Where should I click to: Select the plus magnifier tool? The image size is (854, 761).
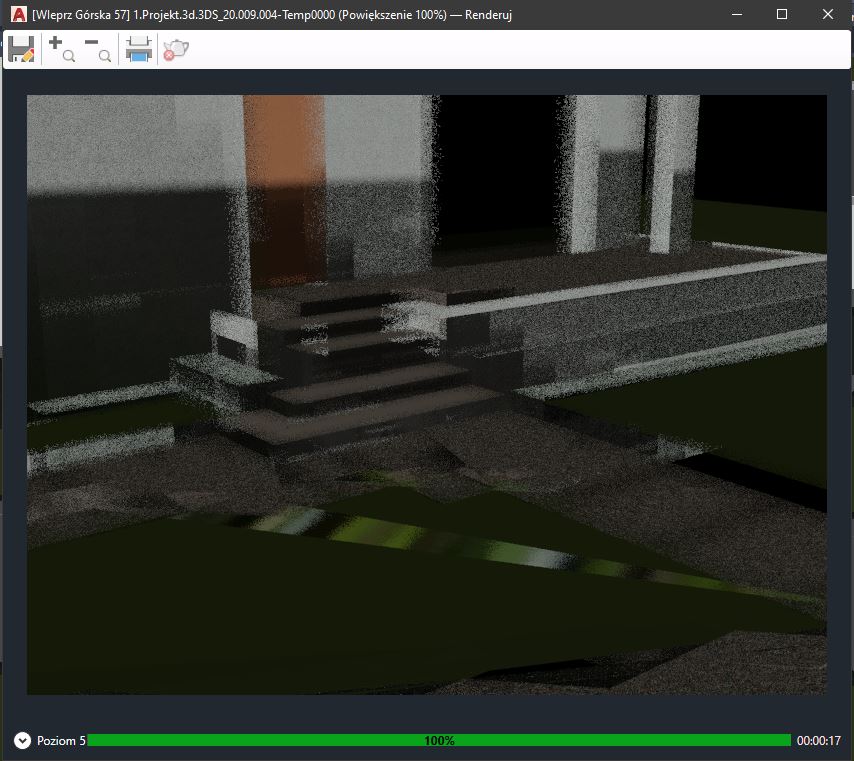click(60, 48)
